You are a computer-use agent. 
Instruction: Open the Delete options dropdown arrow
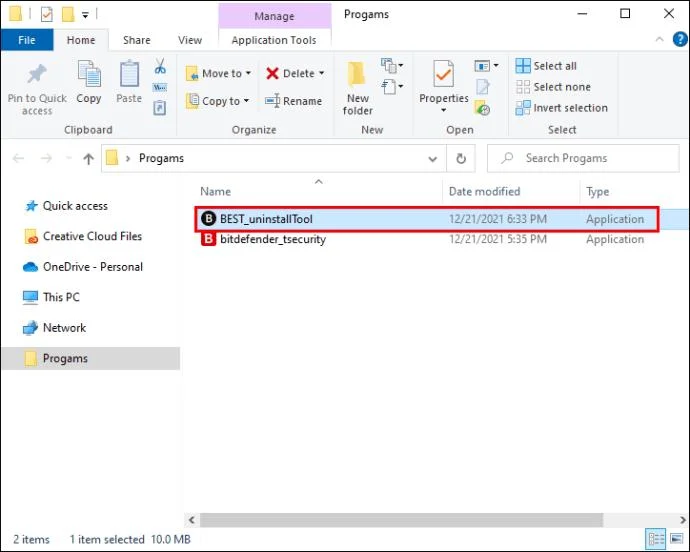[322, 74]
